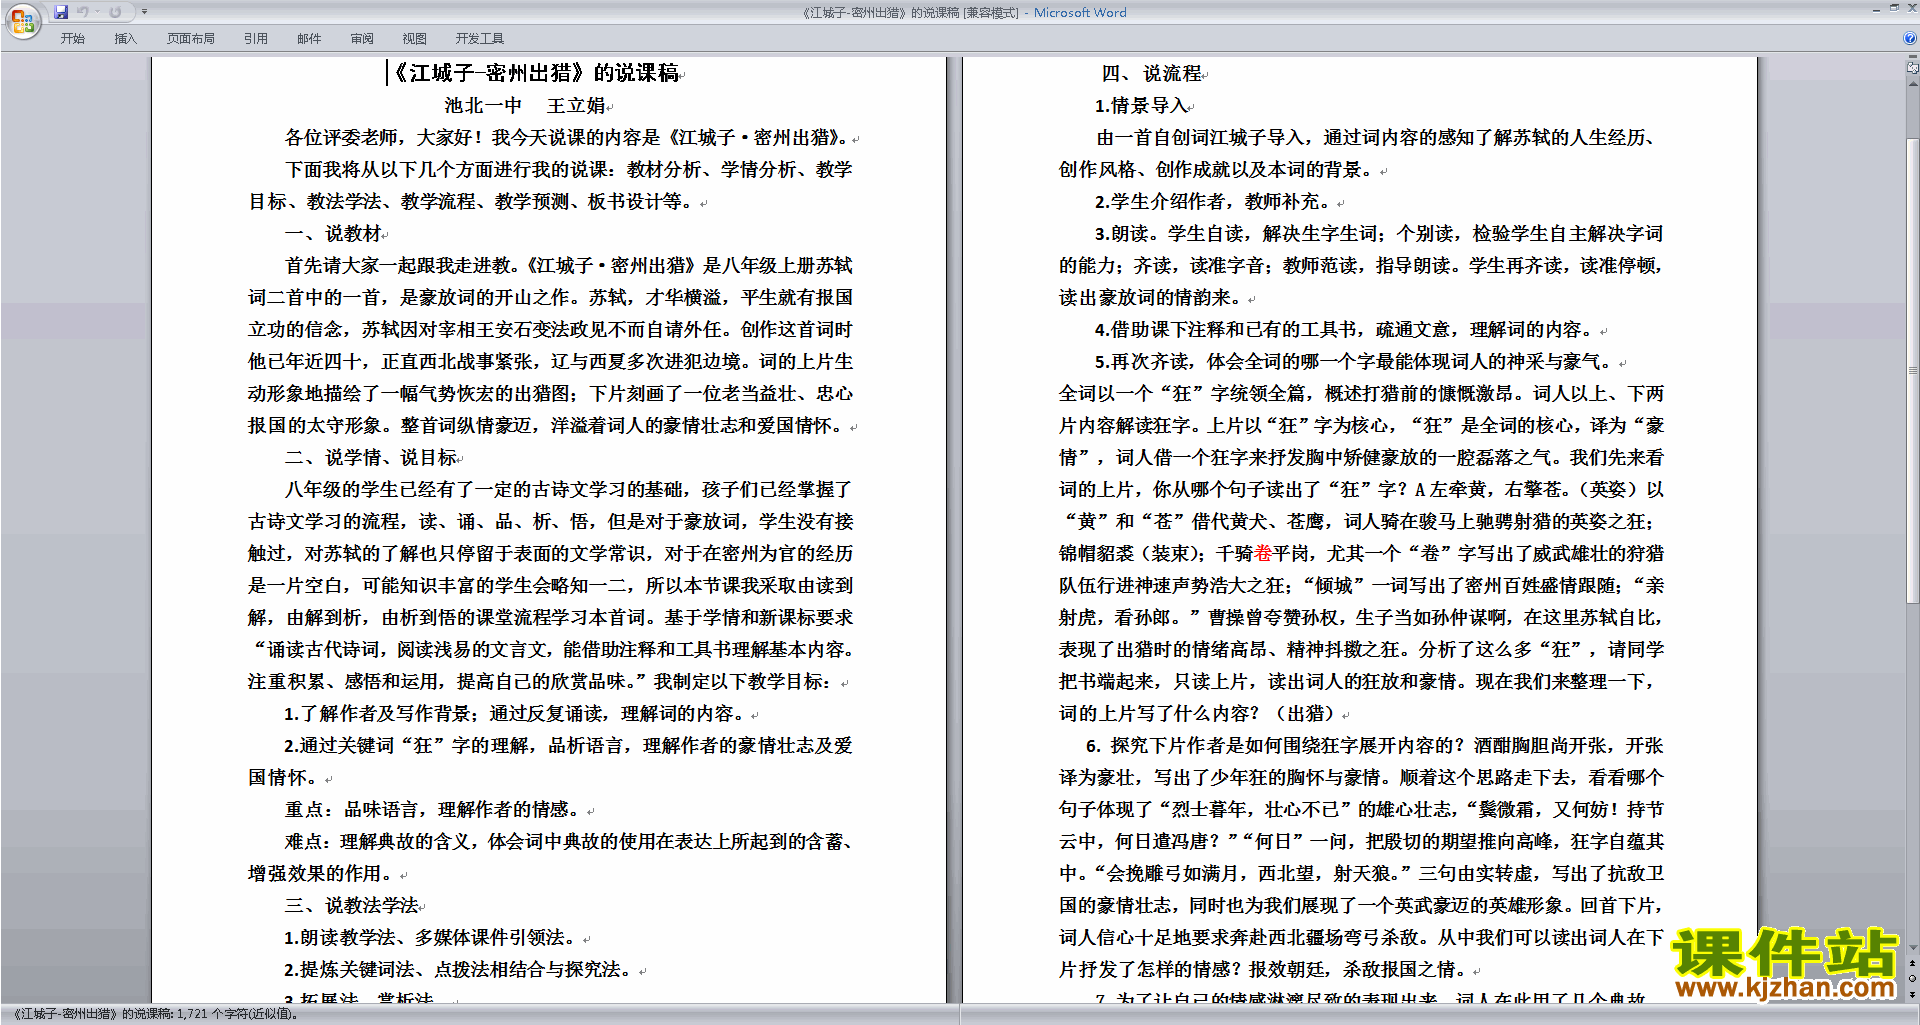Click the author line 池北一中 王立娟
Screen dimensions: 1920x1025
tap(525, 105)
